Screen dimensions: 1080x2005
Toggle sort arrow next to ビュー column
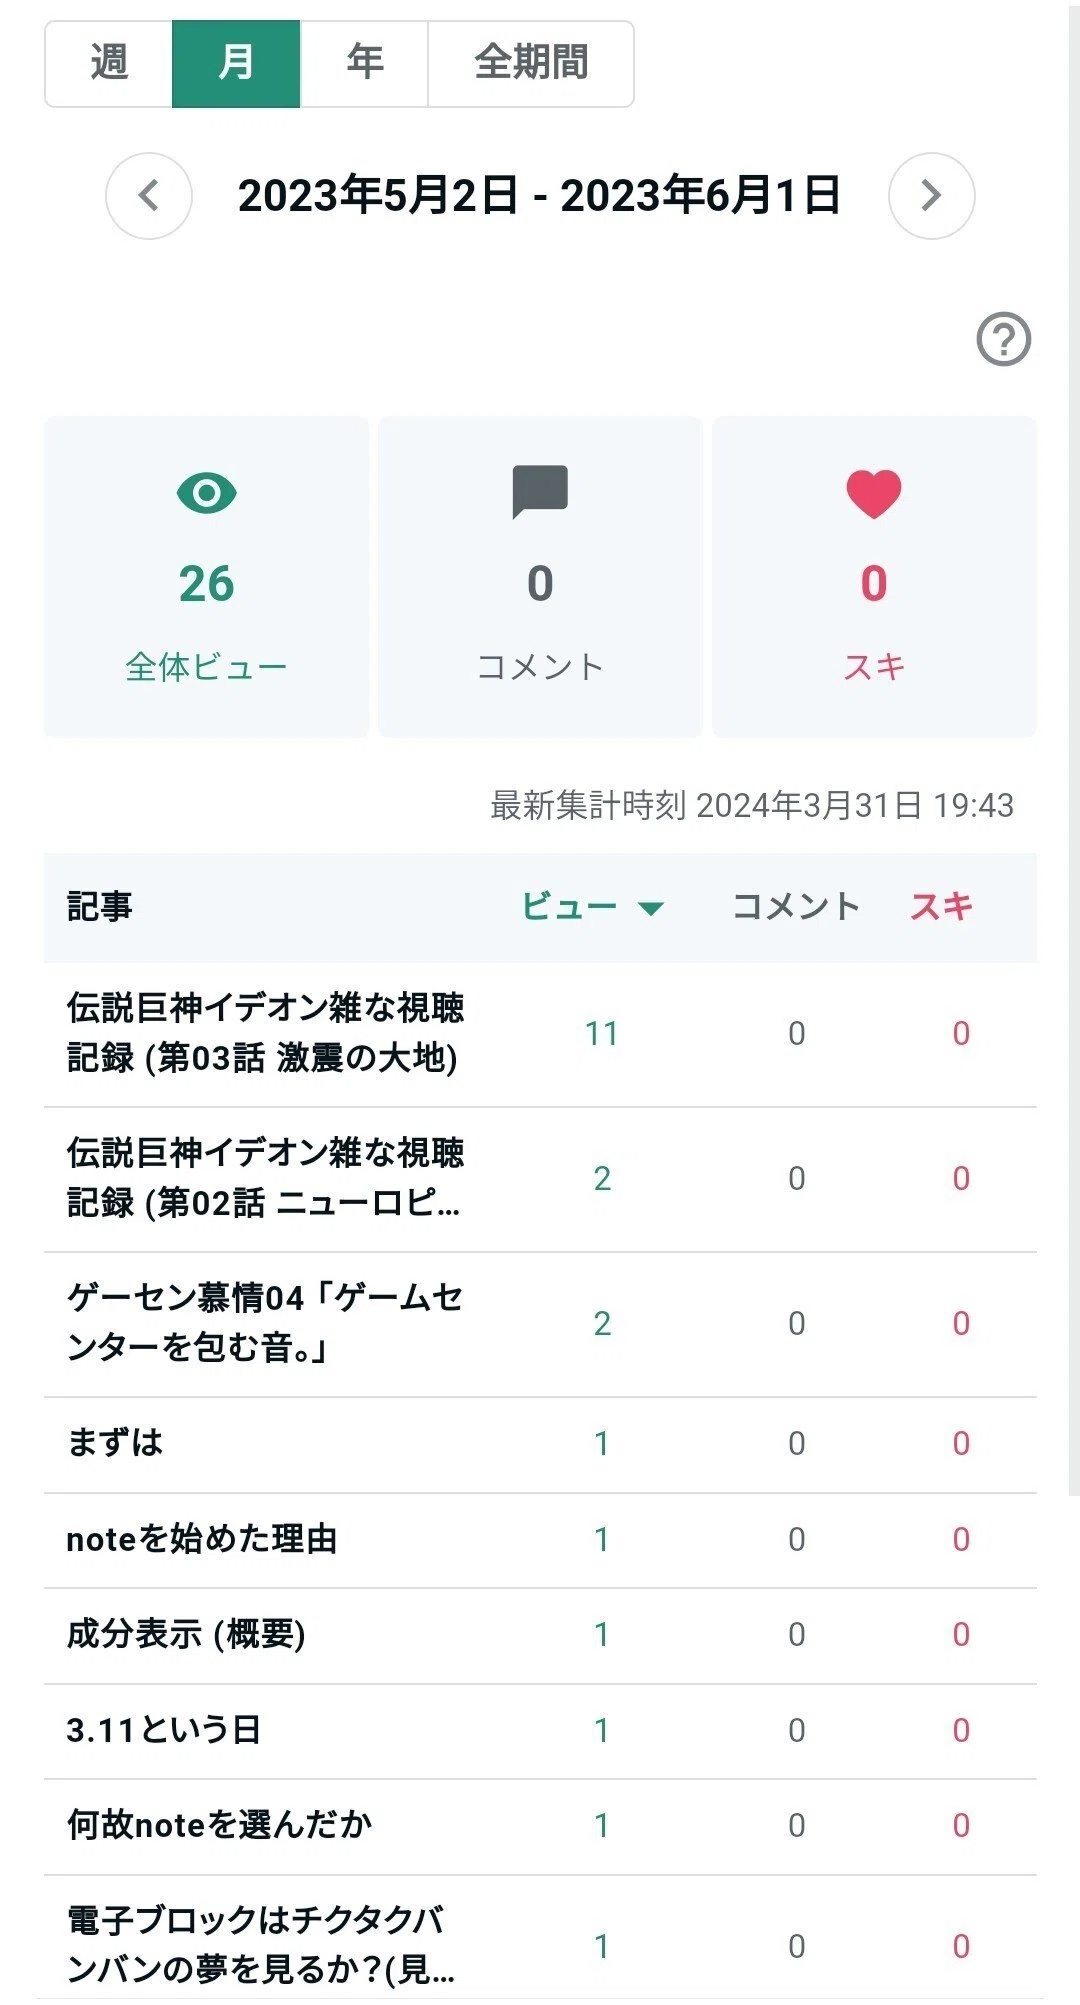pyautogui.click(x=651, y=908)
